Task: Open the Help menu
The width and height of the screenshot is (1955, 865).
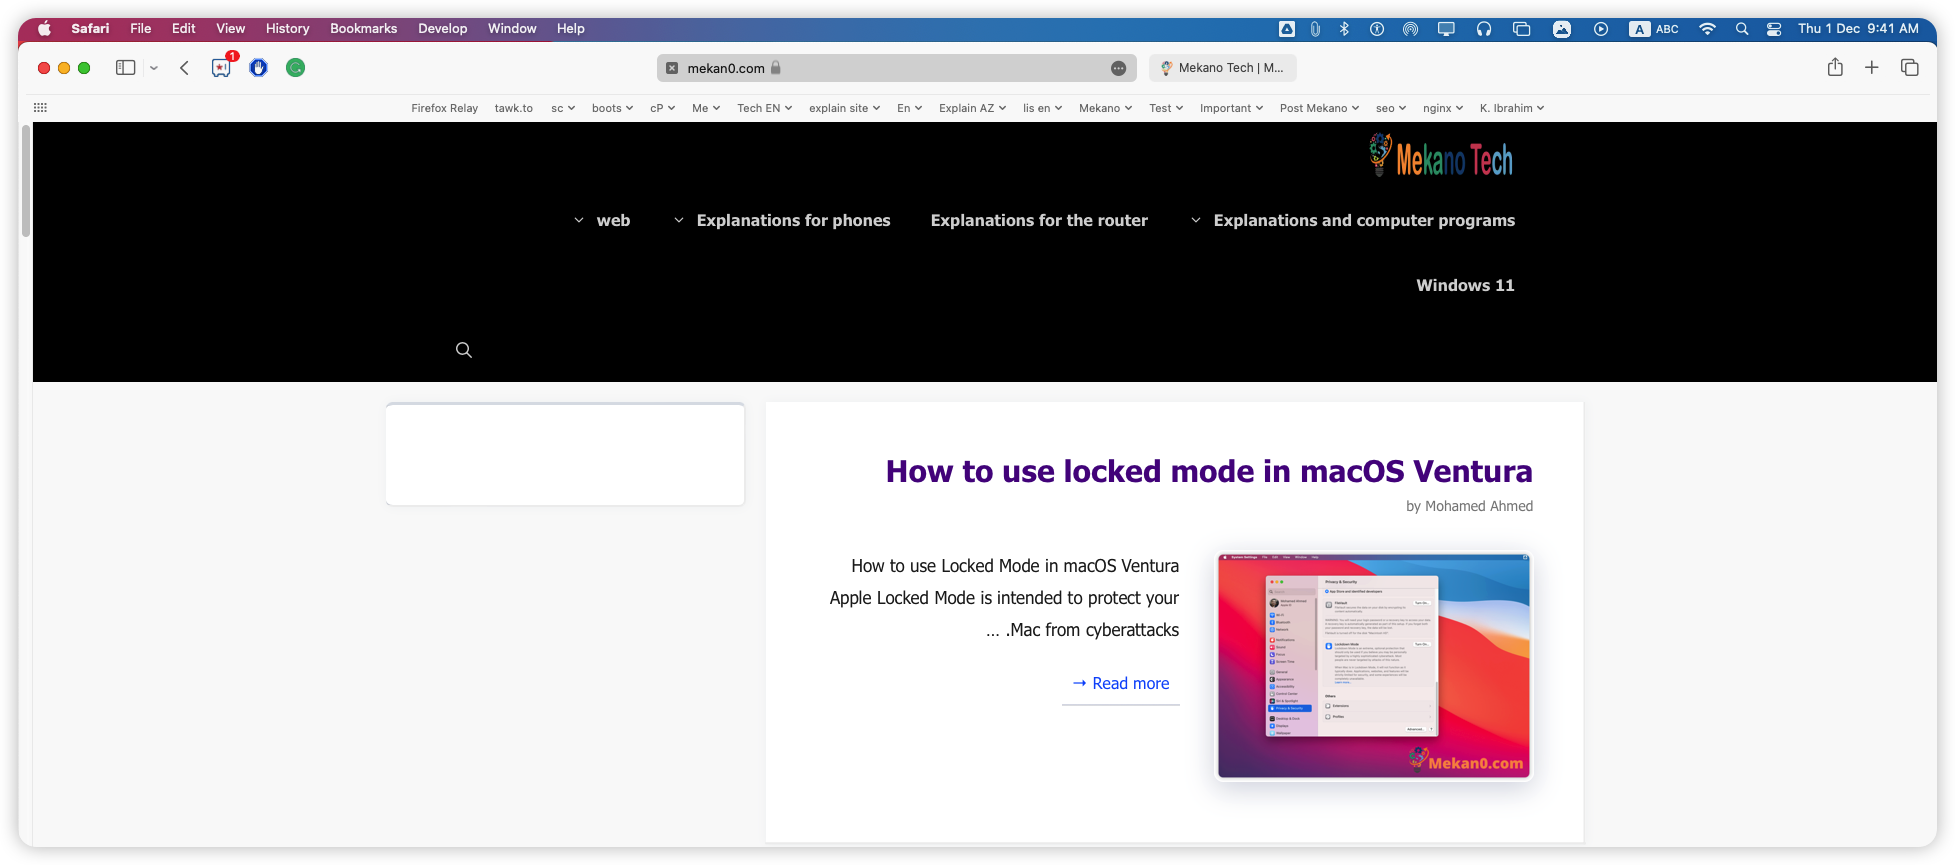Action: click(x=571, y=29)
